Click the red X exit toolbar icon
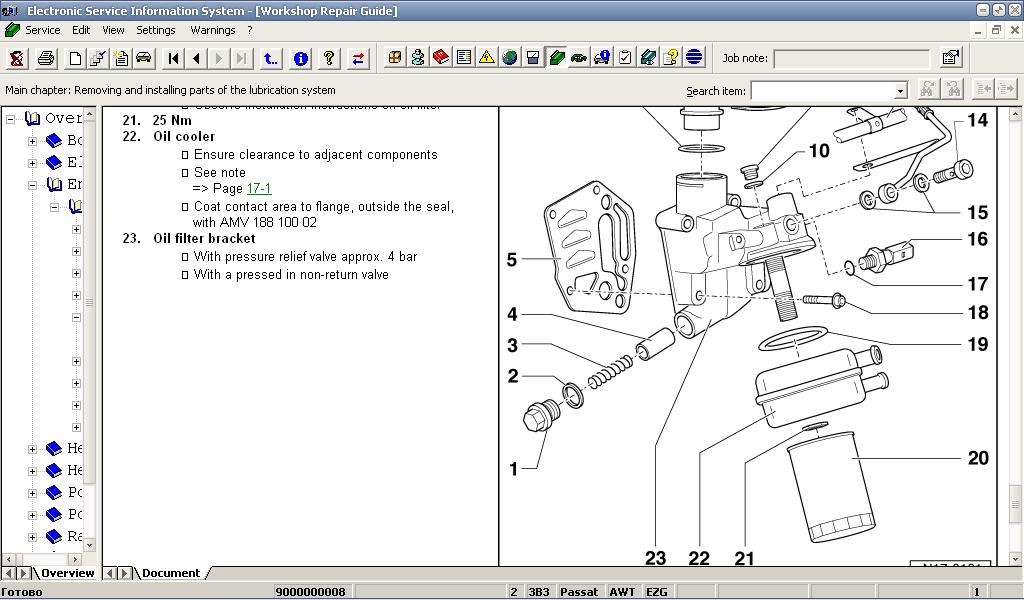 pyautogui.click(x=17, y=58)
